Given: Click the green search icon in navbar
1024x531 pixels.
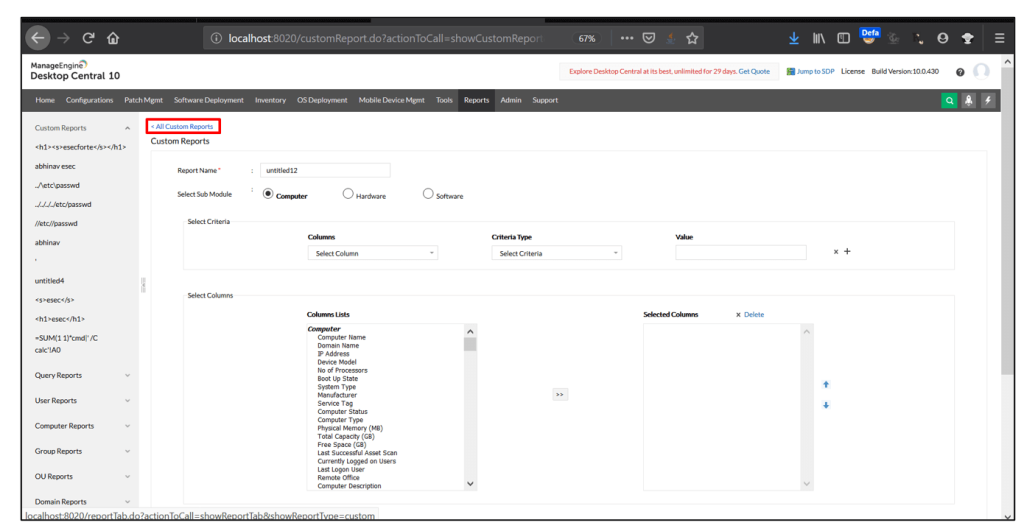Looking at the screenshot, I should [949, 100].
